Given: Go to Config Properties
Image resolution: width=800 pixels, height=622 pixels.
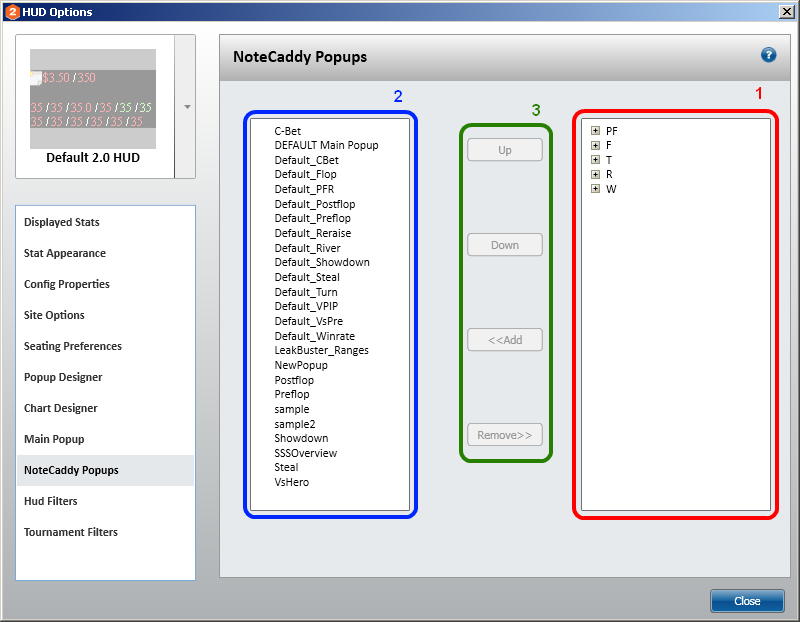Looking at the screenshot, I should coord(105,284).
